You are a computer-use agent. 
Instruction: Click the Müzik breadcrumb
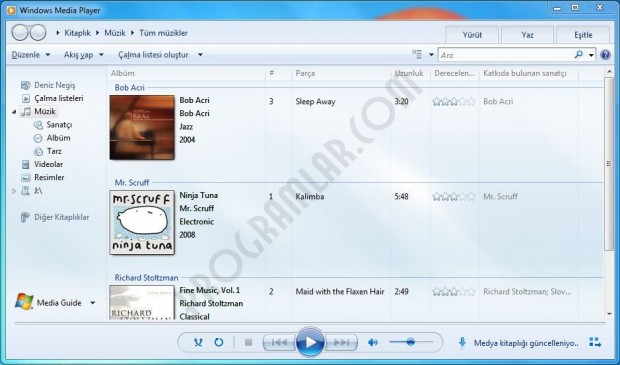115,33
